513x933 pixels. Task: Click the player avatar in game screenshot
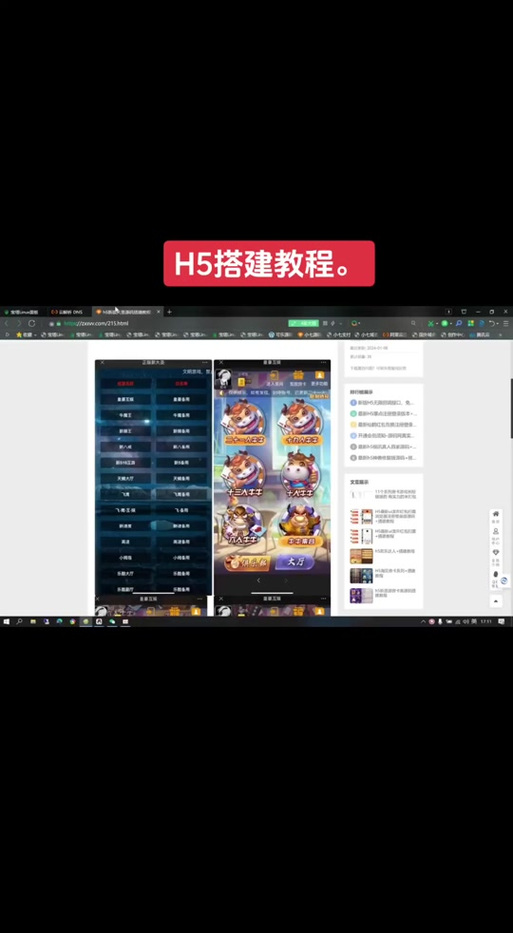(x=224, y=377)
